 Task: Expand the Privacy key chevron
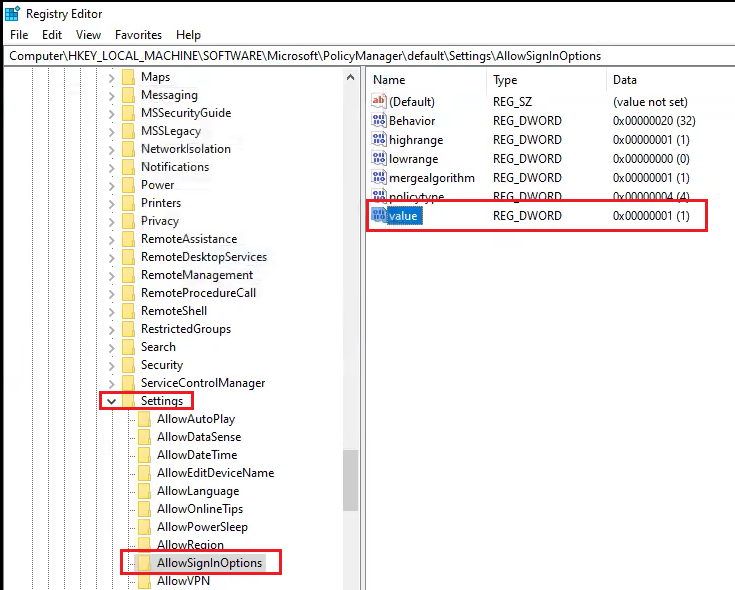click(x=111, y=221)
